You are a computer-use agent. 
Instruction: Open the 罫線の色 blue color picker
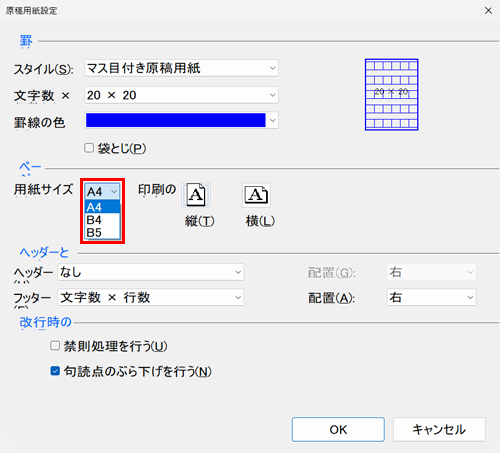click(x=181, y=120)
